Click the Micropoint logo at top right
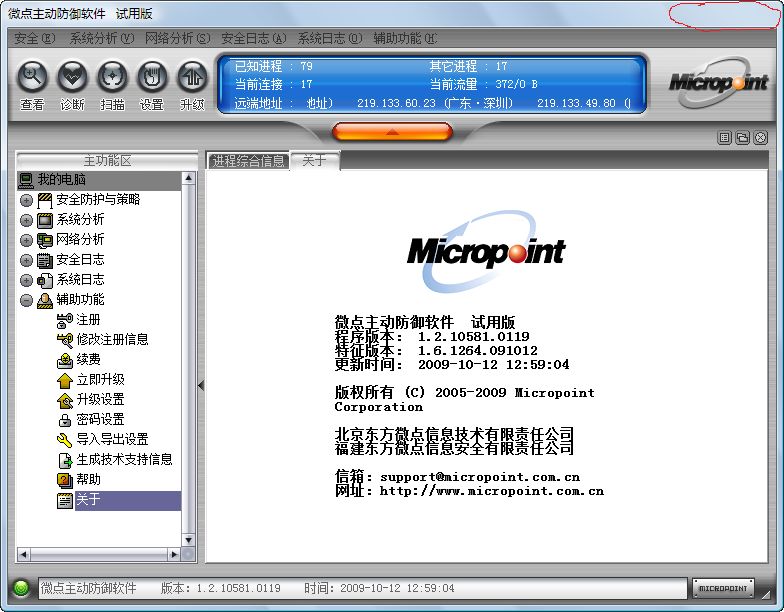Screen dimensions: 784x612 [718, 82]
